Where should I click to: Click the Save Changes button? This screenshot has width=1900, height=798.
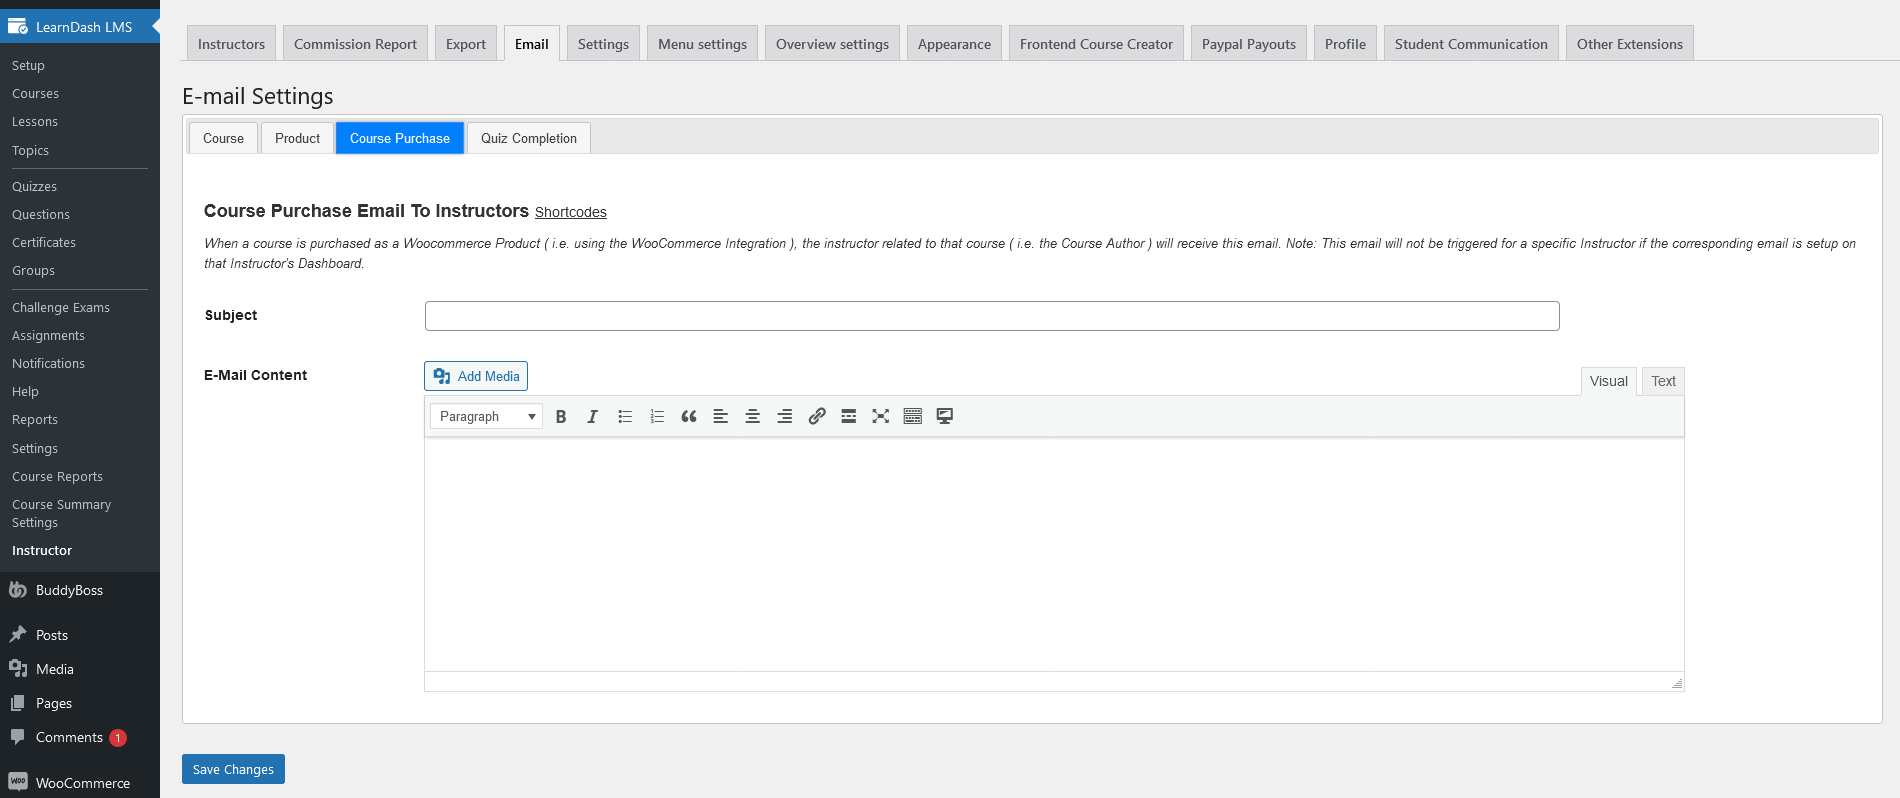pyautogui.click(x=233, y=769)
